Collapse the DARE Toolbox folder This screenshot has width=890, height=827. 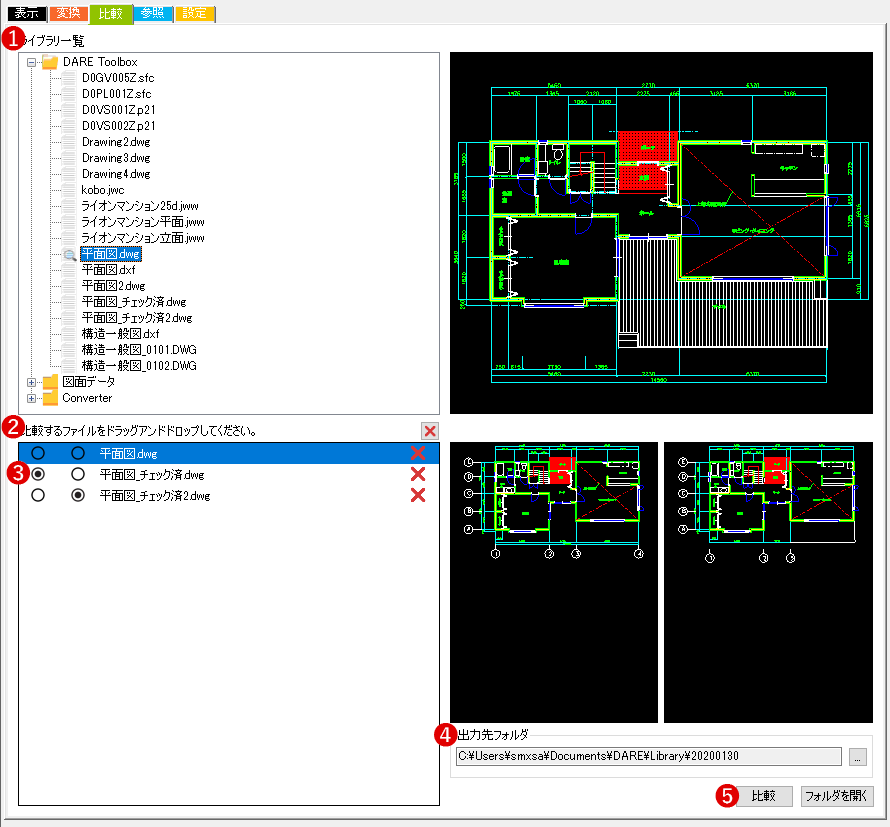pos(32,62)
